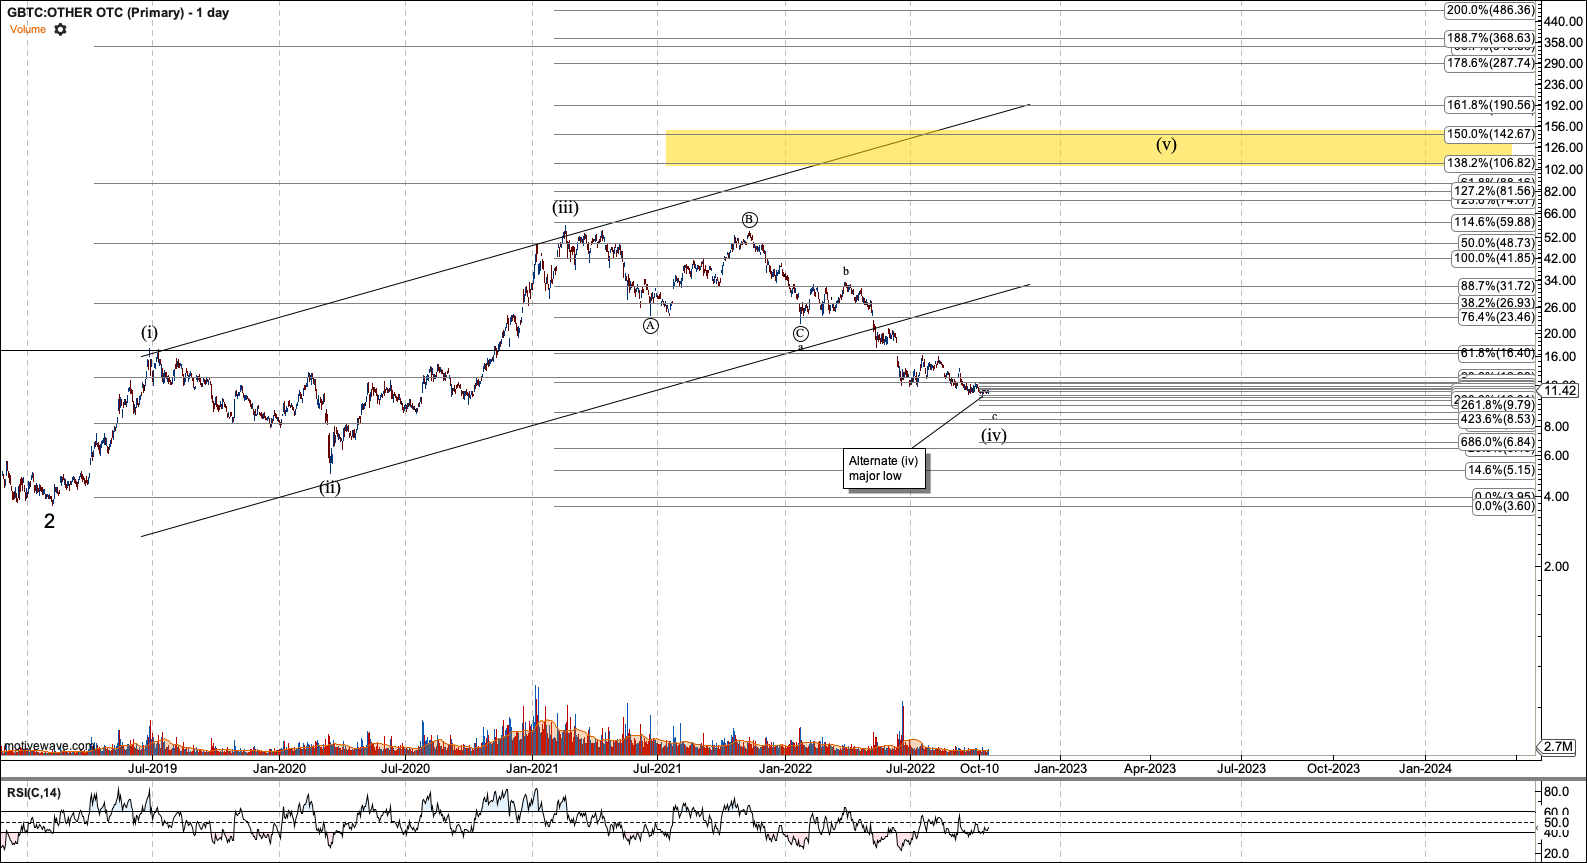Screen dimensions: 1587x863
Task: Click the 178.6%(287.74) Fibonacci label
Action: [1490, 63]
